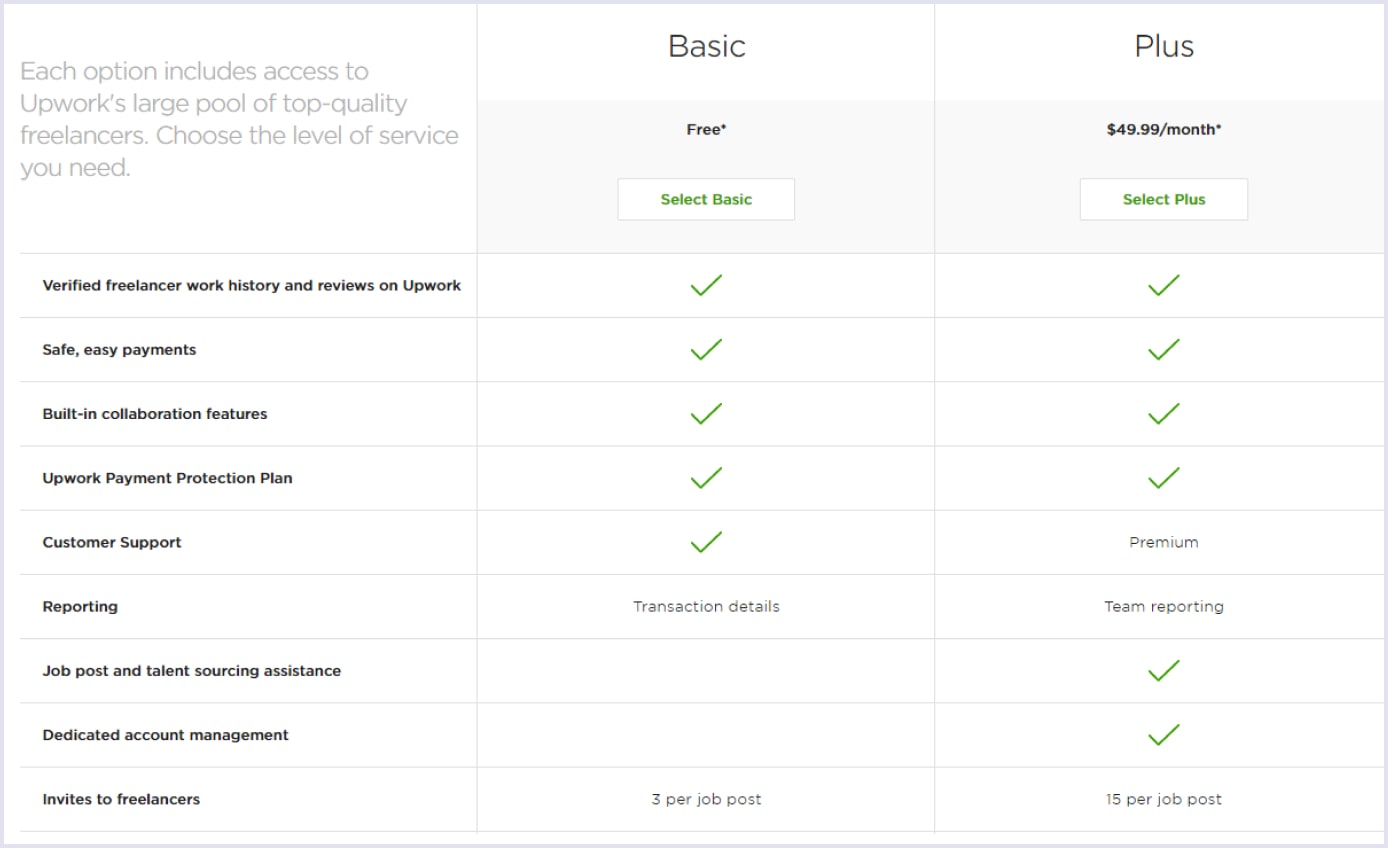Click the Safe, easy payments row label

[119, 350]
